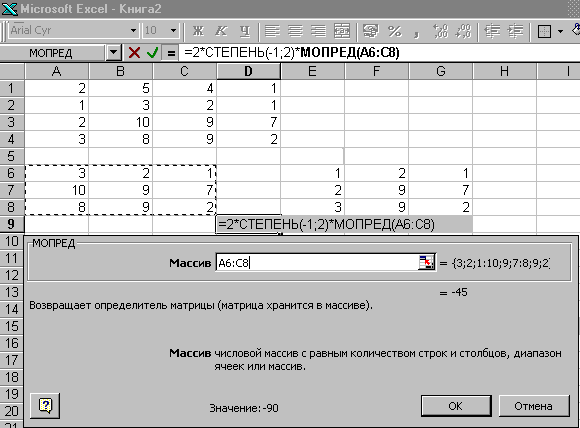This screenshot has height=428, width=580.
Task: Click the equals edit formula button
Action: click(171, 53)
